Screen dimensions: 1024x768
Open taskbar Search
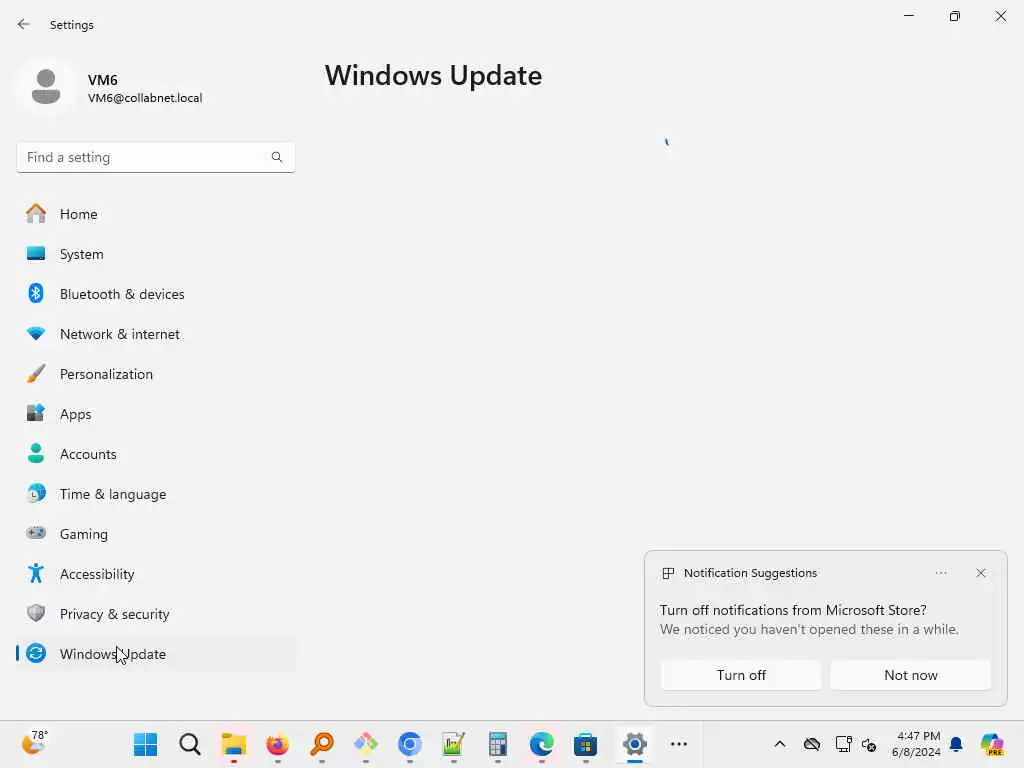[x=189, y=744]
